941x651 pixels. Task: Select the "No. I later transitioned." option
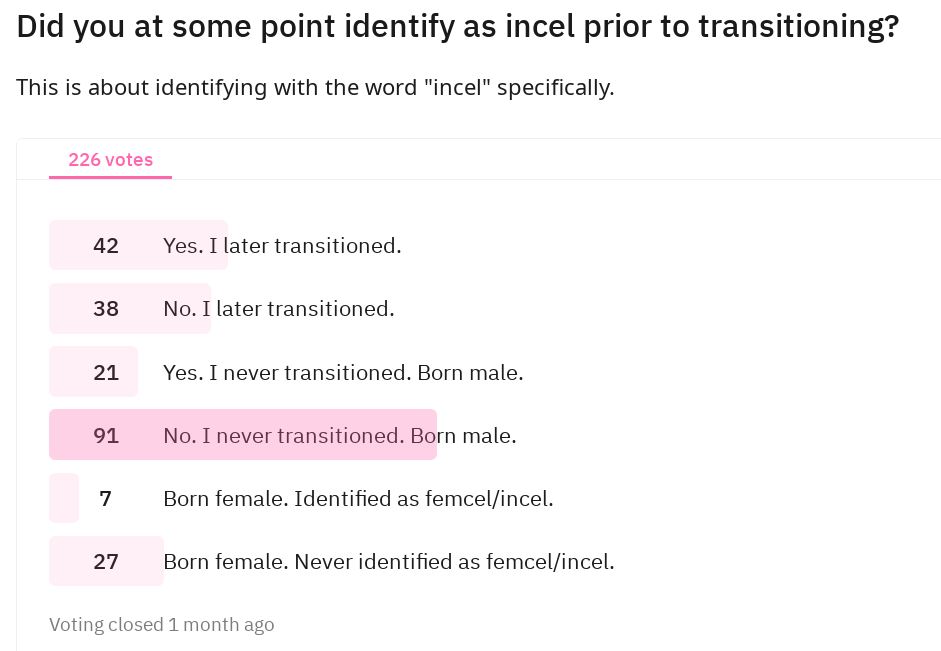278,308
